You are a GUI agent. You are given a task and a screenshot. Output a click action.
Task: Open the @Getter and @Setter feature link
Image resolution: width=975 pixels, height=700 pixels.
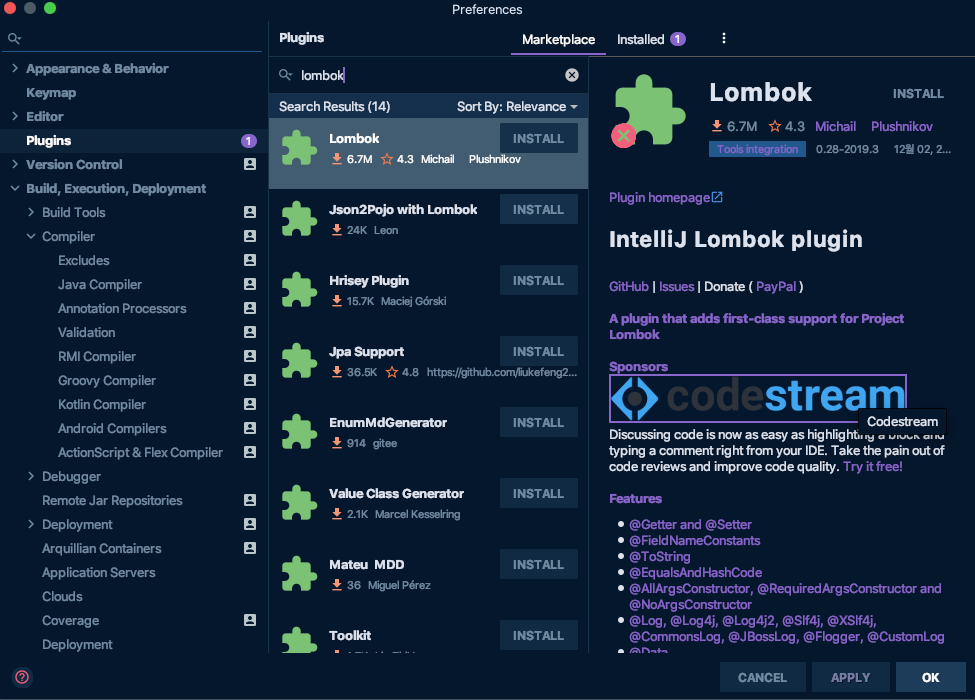tap(690, 525)
